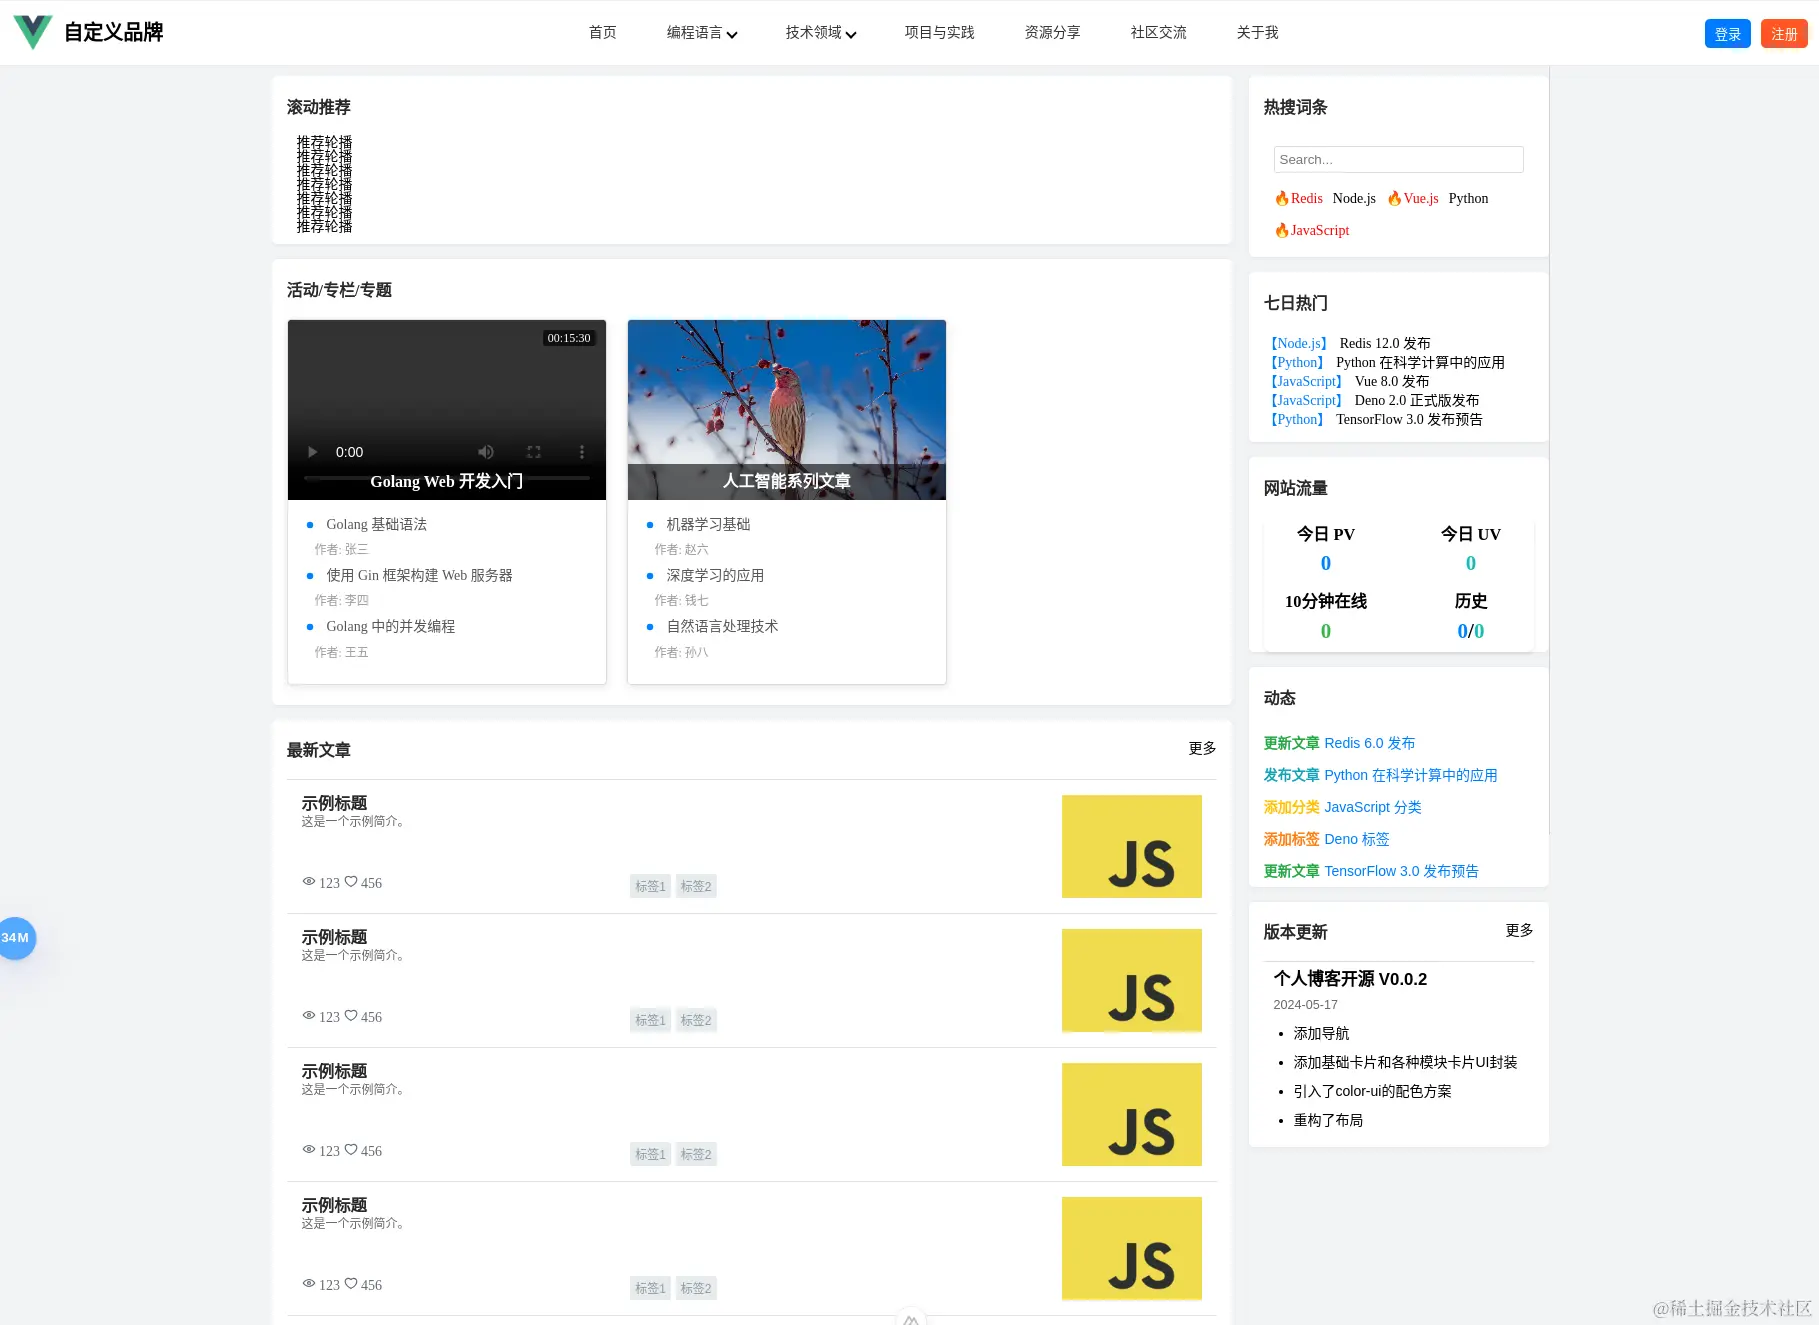This screenshot has width=1819, height=1325.
Task: Like the fourth article with heart icon
Action: click(x=351, y=1284)
